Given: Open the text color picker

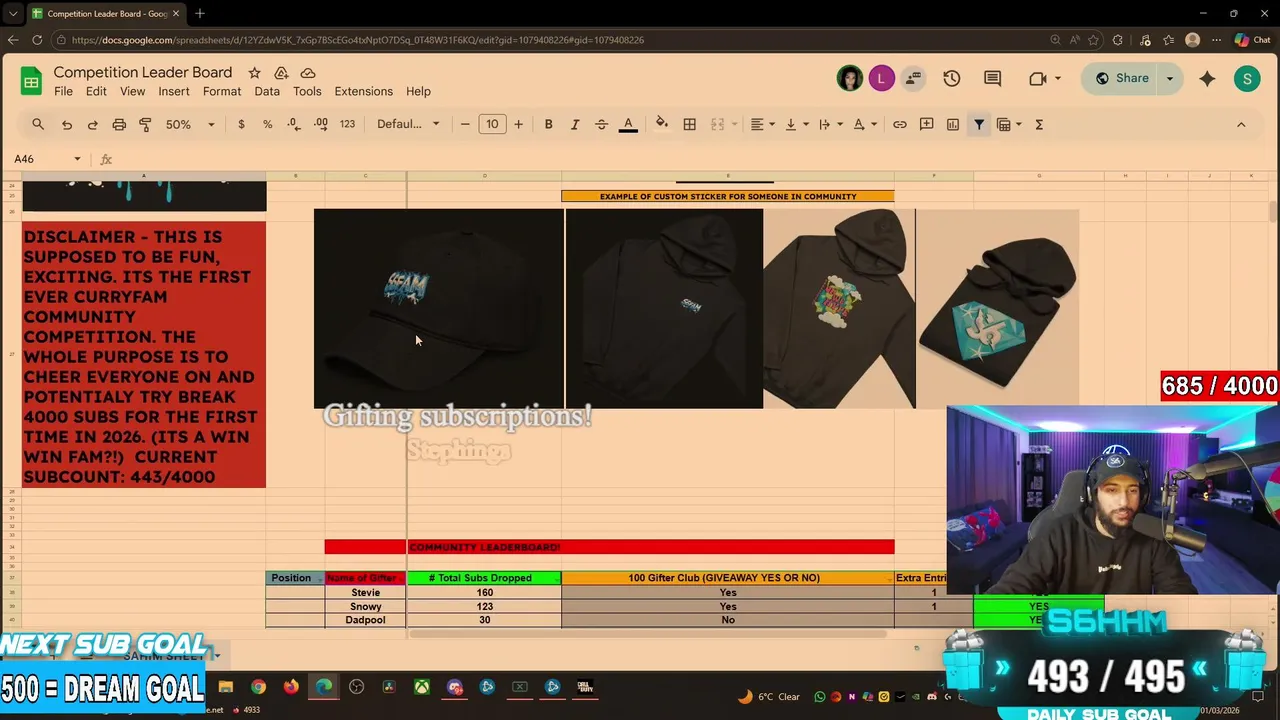Looking at the screenshot, I should click(628, 124).
